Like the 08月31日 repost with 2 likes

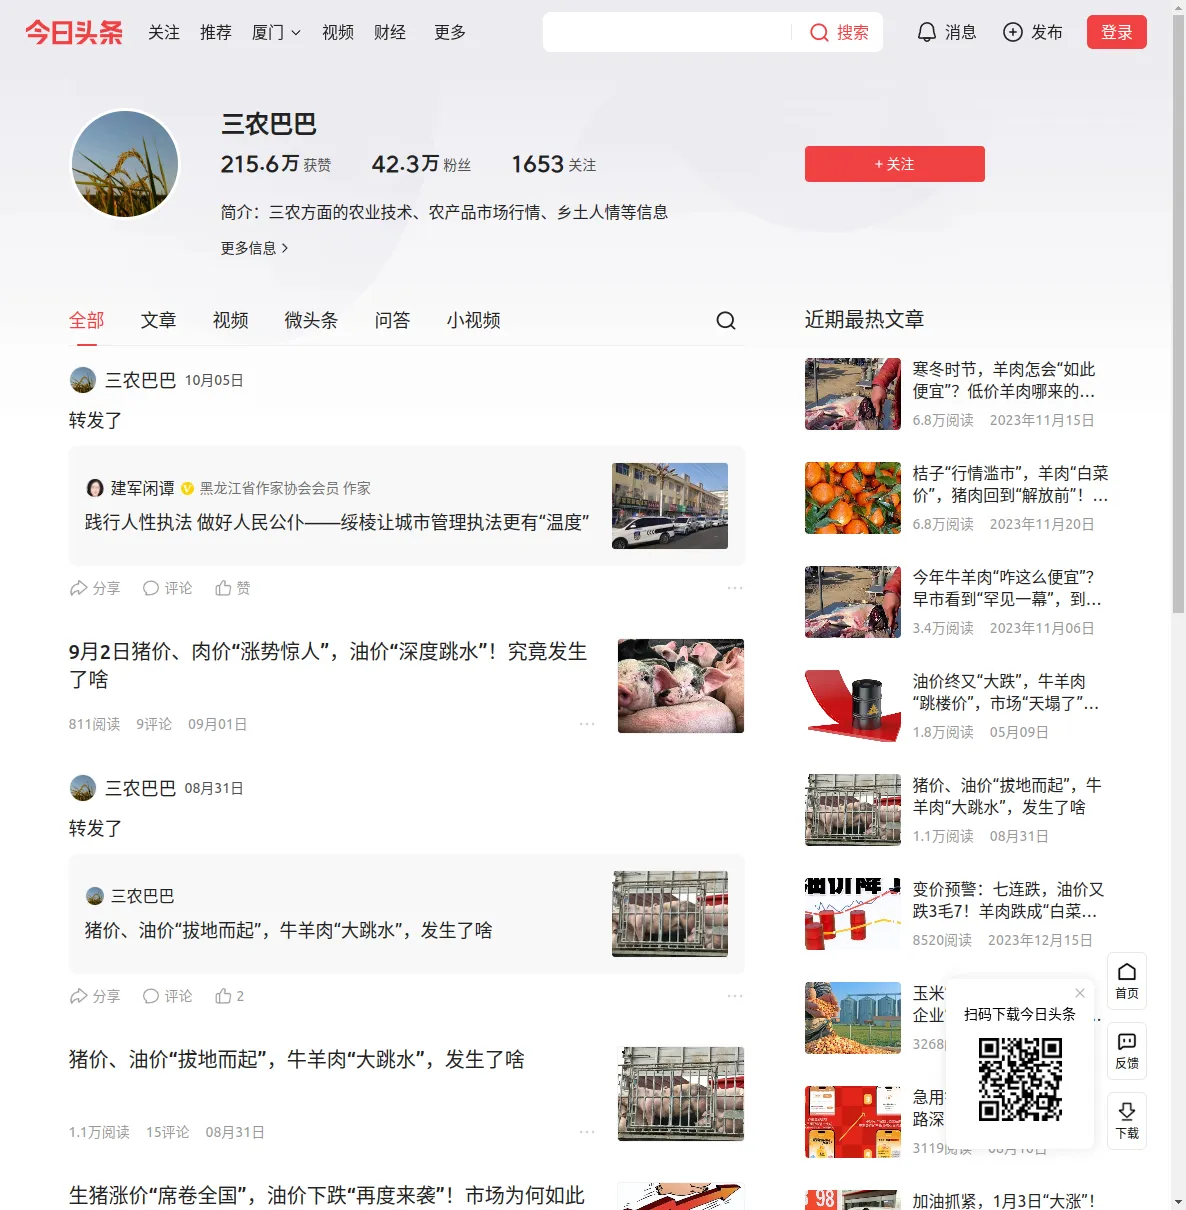coord(229,996)
